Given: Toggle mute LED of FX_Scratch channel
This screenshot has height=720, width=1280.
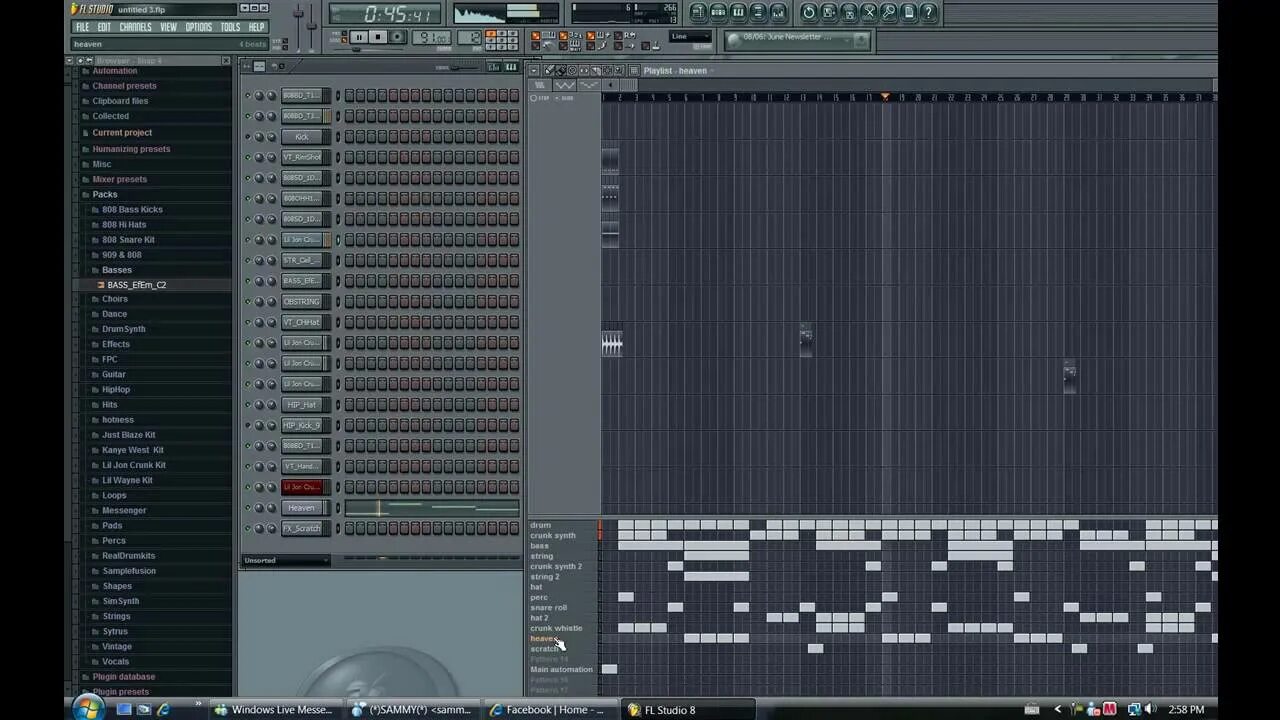Looking at the screenshot, I should (248, 529).
